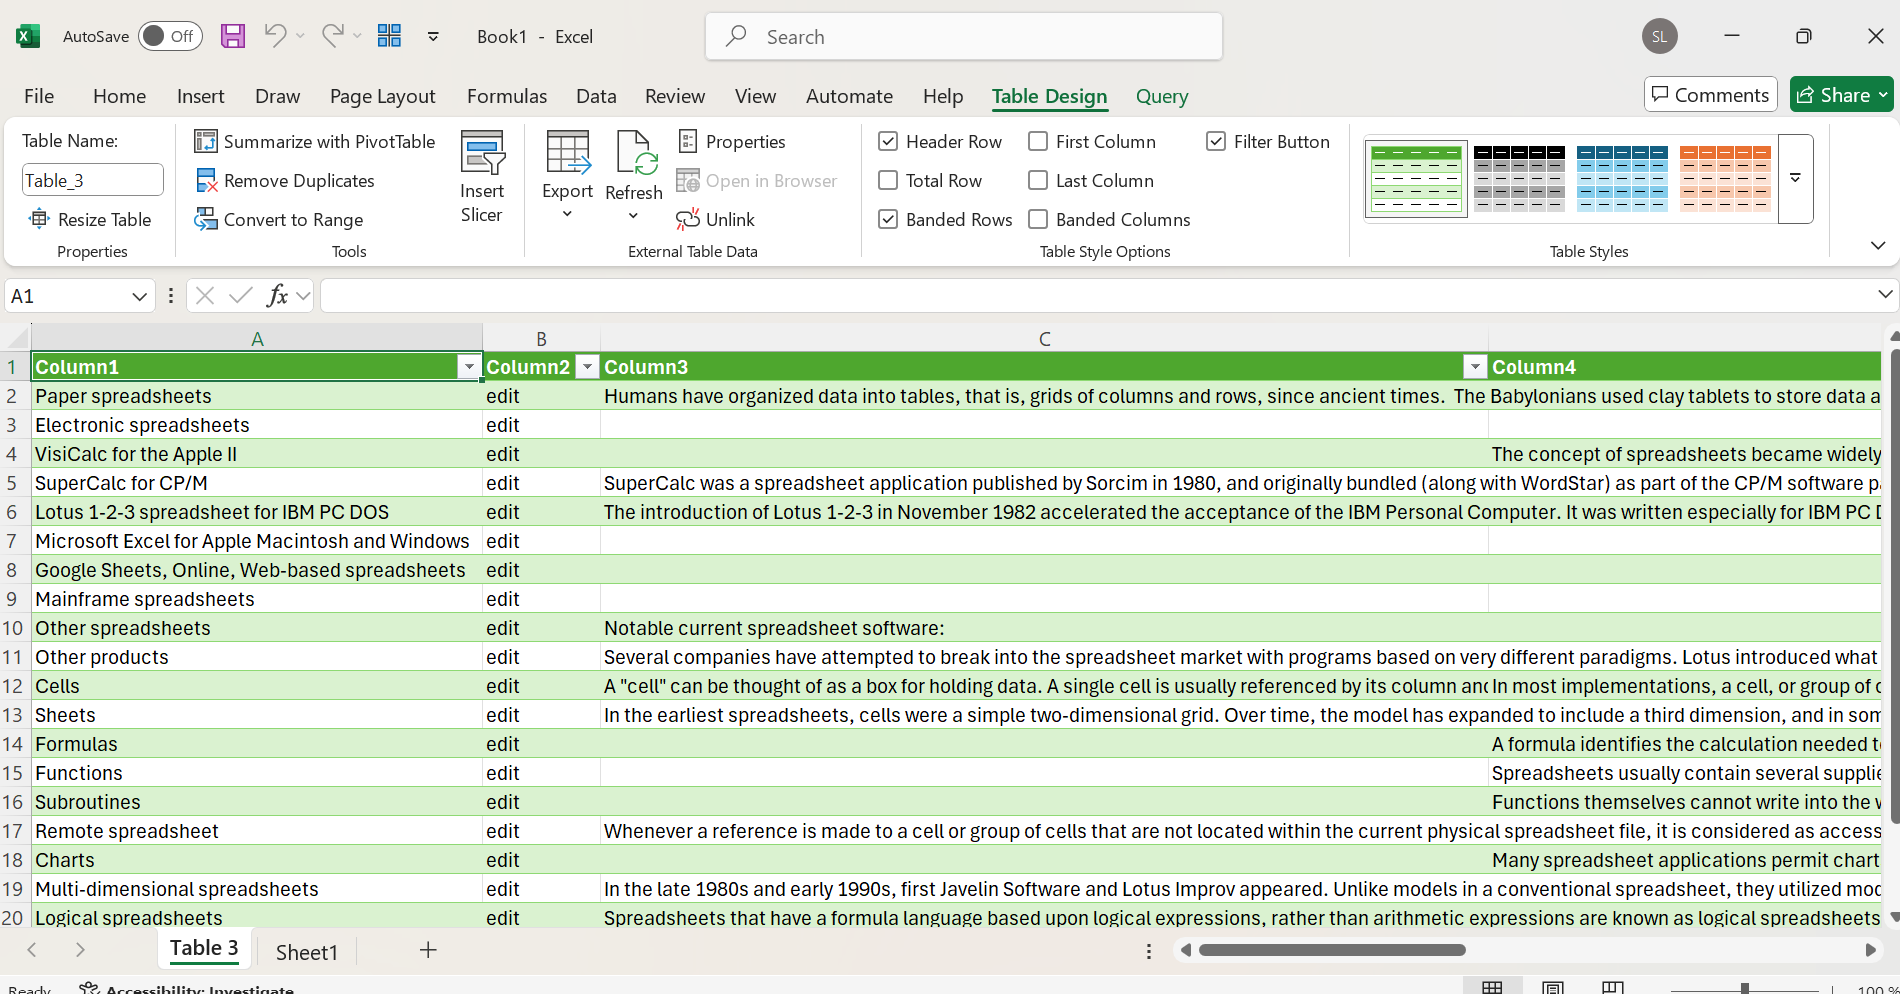Image resolution: width=1900 pixels, height=994 pixels.
Task: Click the Undo arrow icon
Action: coord(275,36)
